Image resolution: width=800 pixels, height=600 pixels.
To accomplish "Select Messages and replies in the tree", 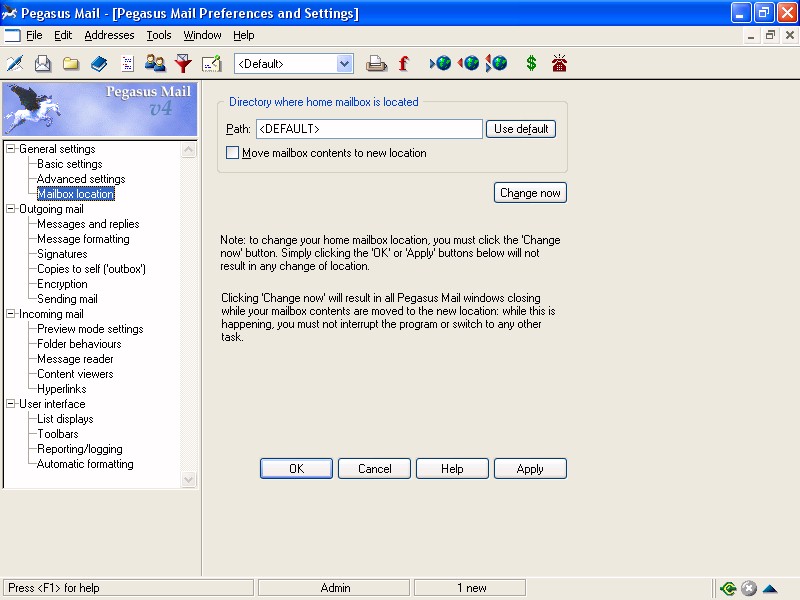I will coord(88,223).
